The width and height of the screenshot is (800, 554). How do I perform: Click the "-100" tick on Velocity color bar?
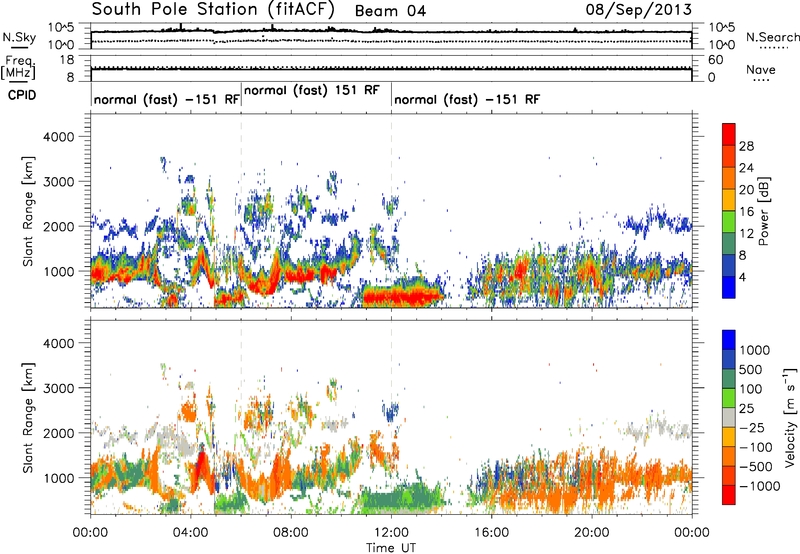tap(755, 447)
